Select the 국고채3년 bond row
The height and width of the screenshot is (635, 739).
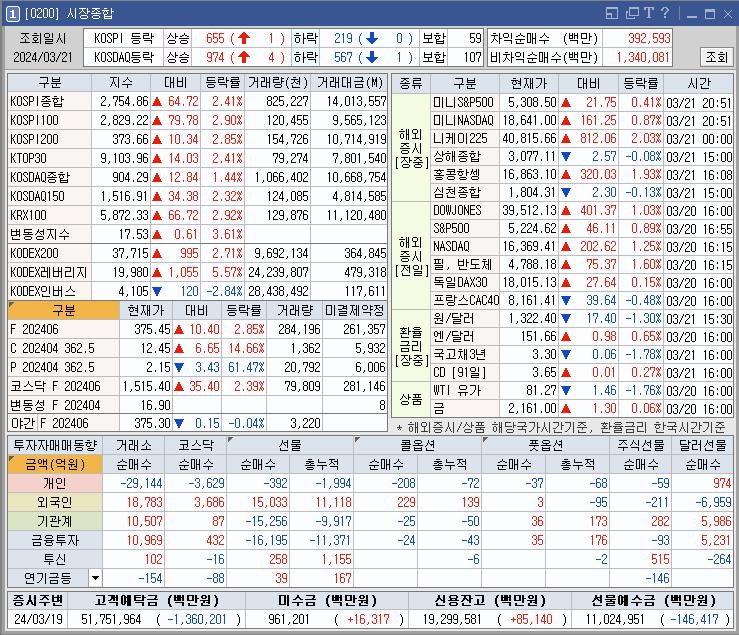[x=582, y=355]
